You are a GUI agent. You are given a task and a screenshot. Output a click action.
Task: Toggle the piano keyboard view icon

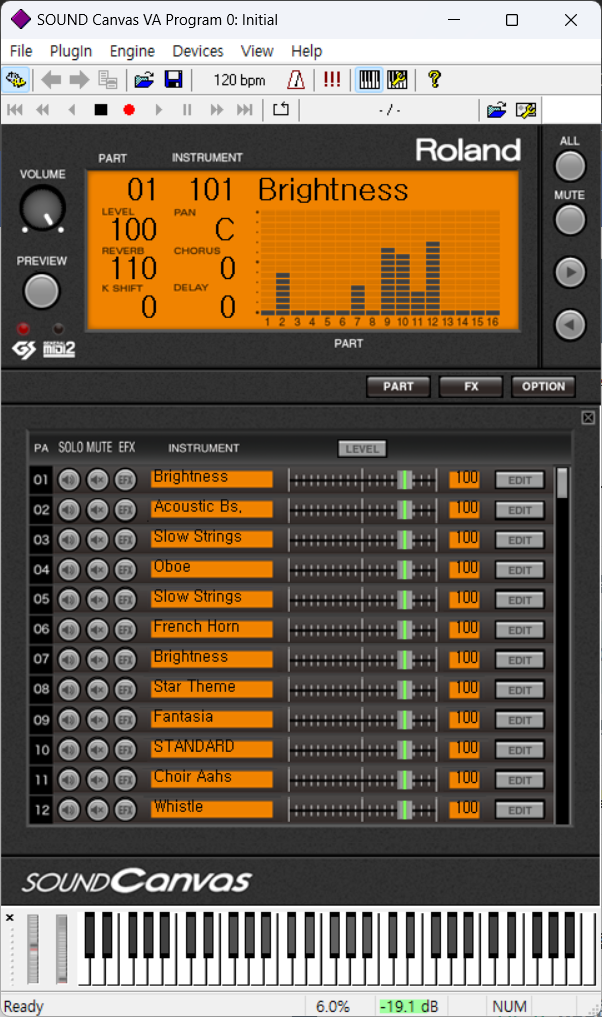pyautogui.click(x=369, y=80)
